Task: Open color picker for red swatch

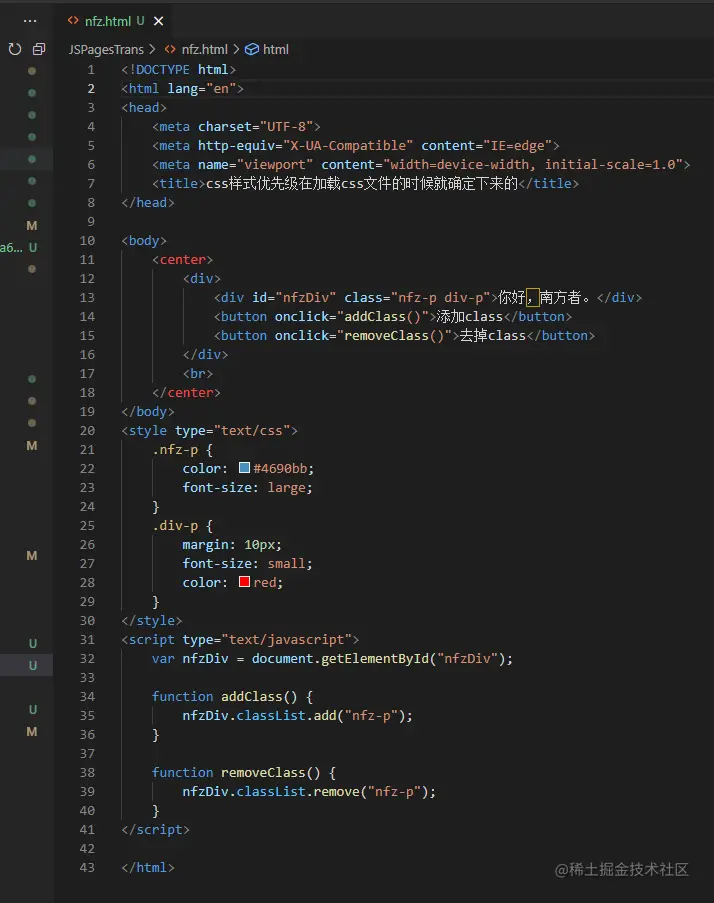Action: pos(244,582)
